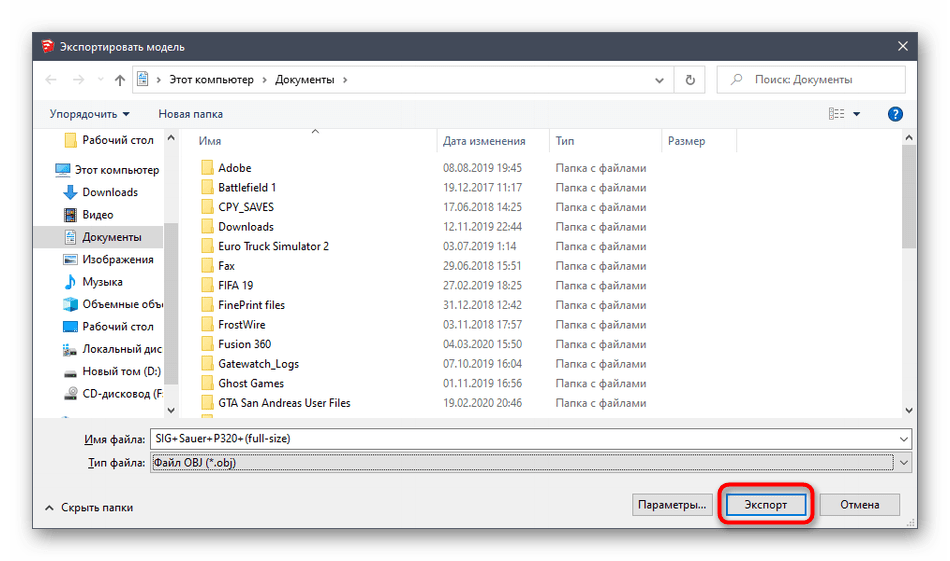Image resolution: width=950 pixels, height=561 pixels.
Task: Open the Музыка item in the sidebar
Action: tap(102, 282)
